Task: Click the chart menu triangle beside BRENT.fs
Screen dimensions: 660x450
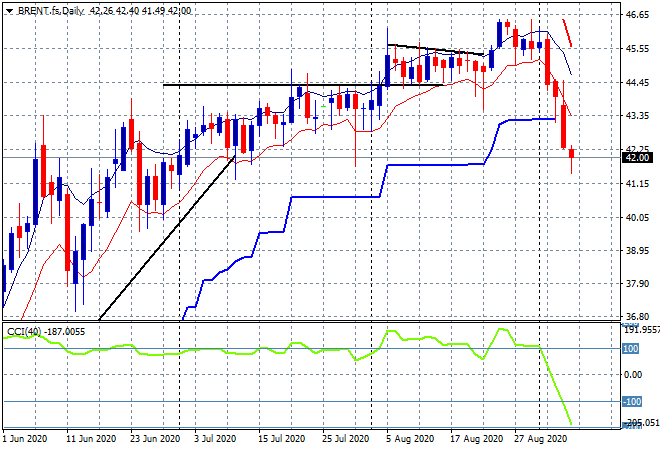Action: pyautogui.click(x=9, y=11)
